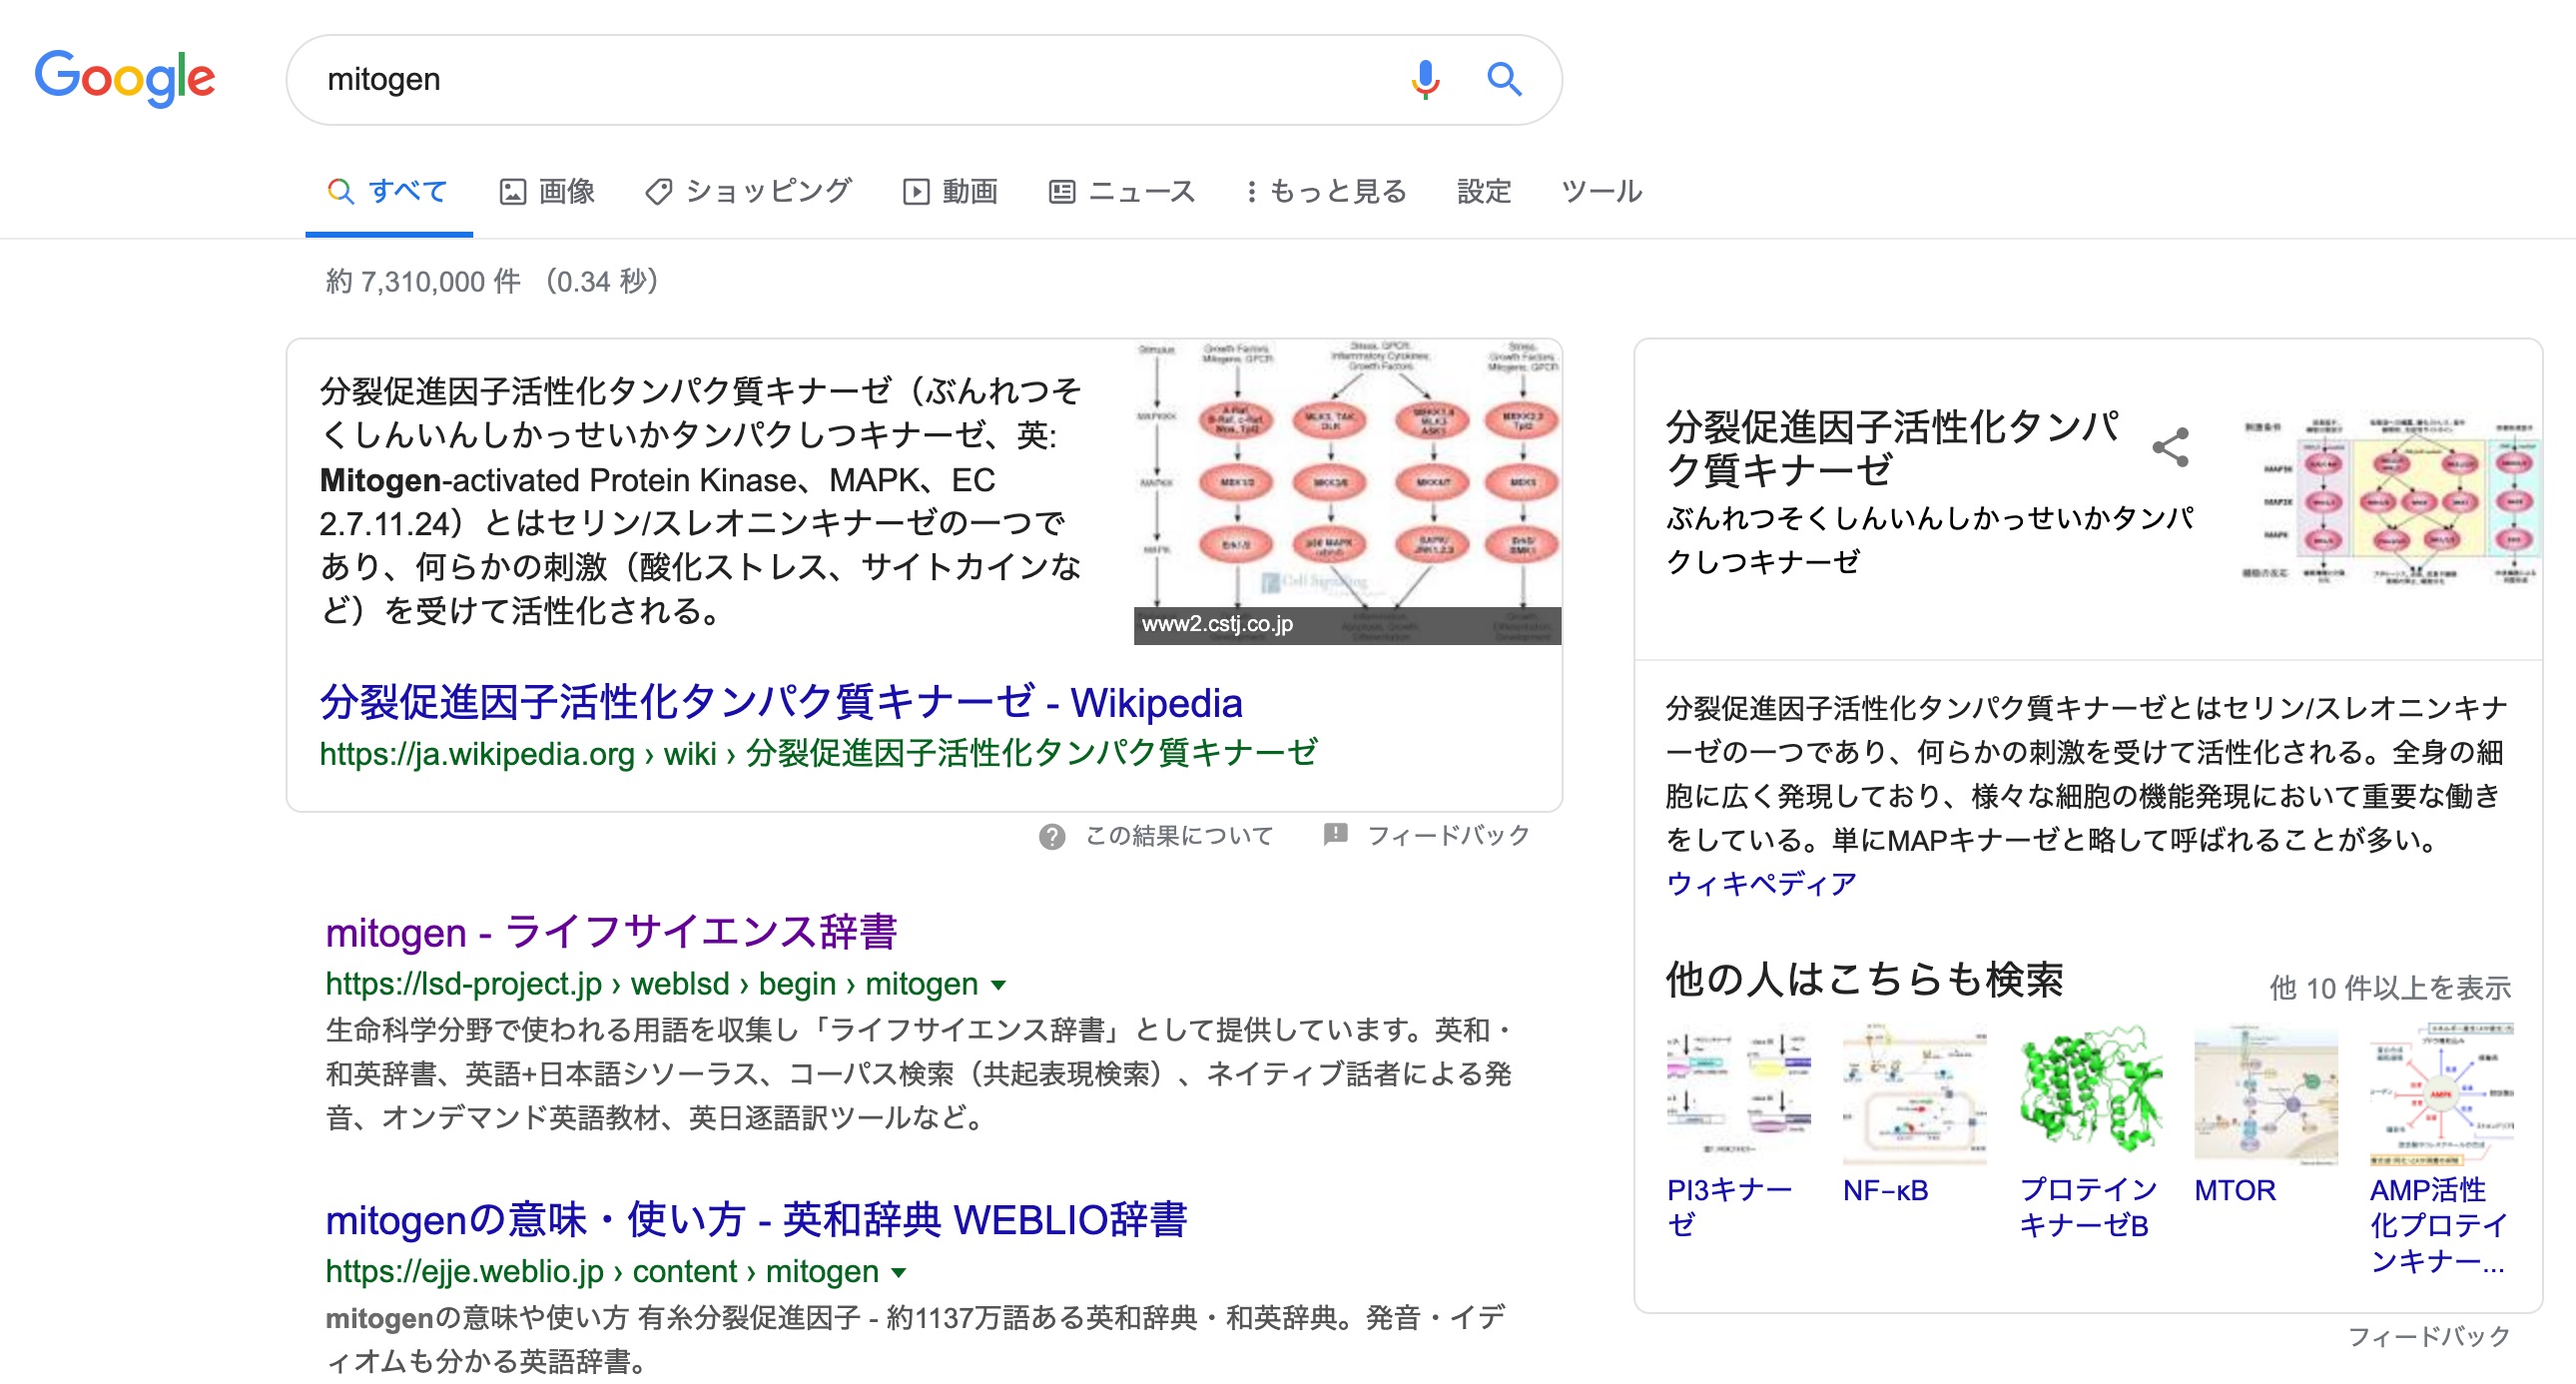Click the blue magnifier search button
This screenshot has height=1384, width=2576.
[1503, 79]
